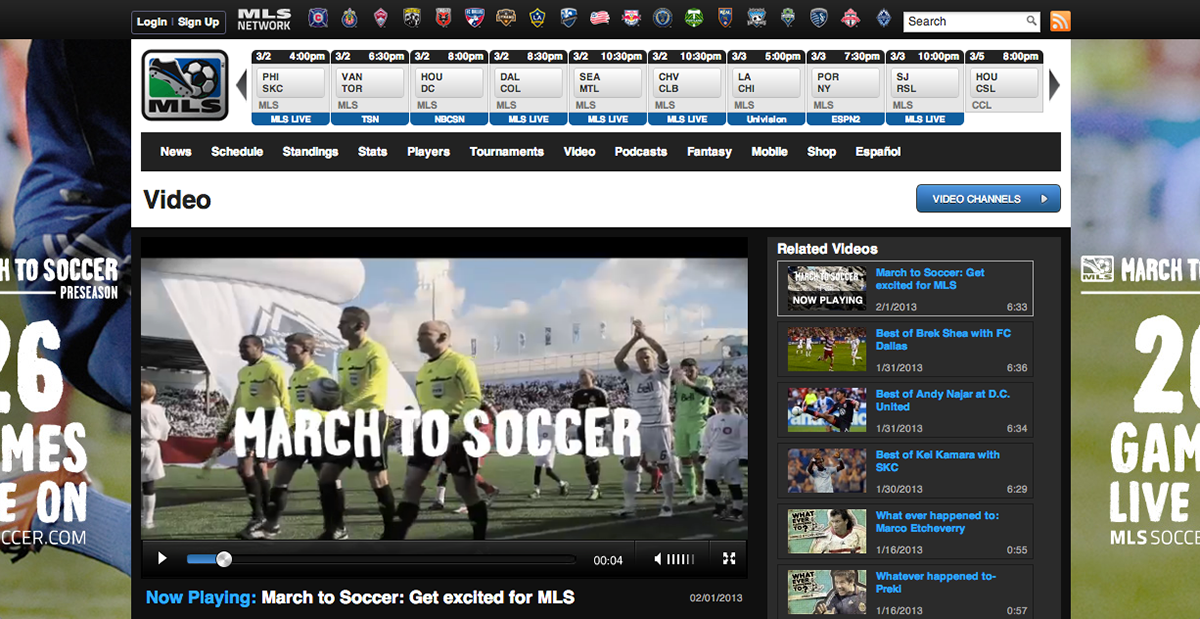Open the Philadelphia Union team crest

662,17
